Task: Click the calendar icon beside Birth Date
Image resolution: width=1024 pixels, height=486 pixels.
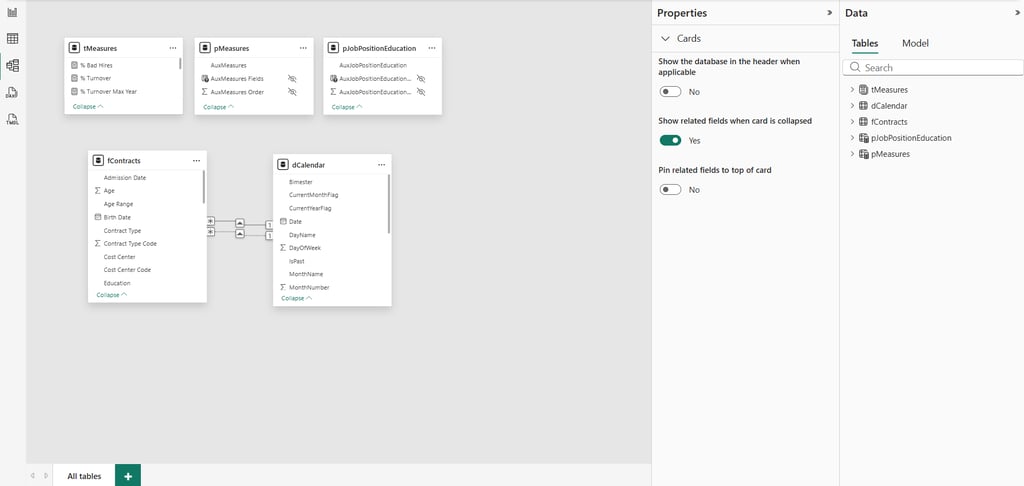Action: coord(98,217)
